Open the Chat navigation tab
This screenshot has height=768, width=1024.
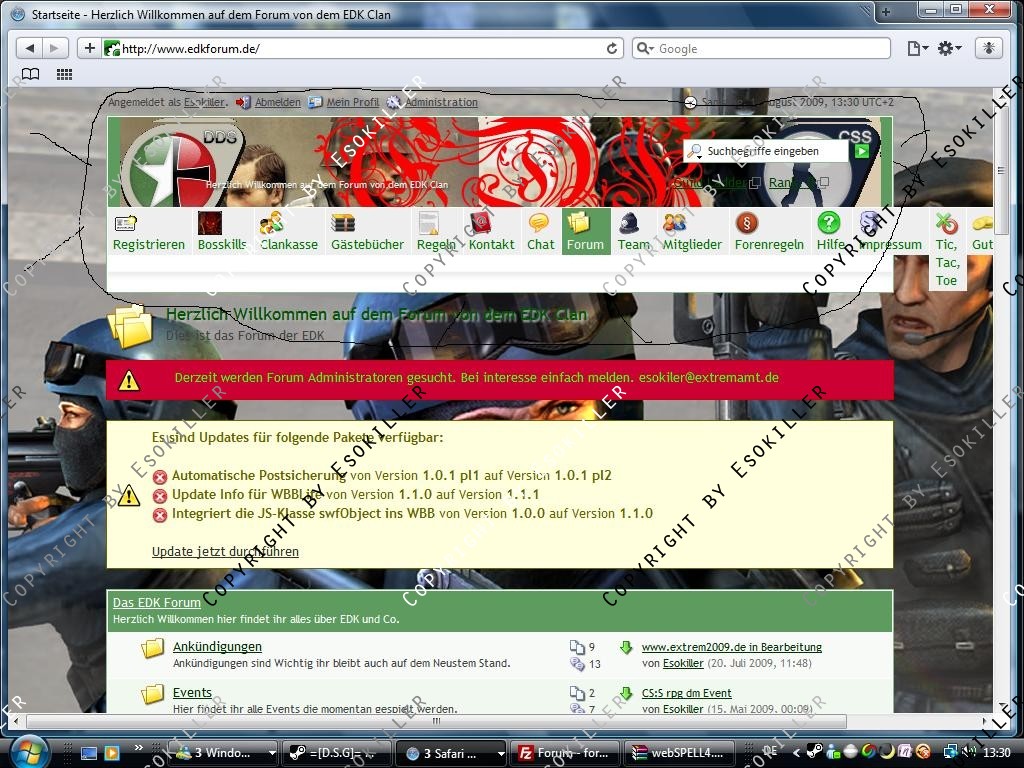(540, 232)
